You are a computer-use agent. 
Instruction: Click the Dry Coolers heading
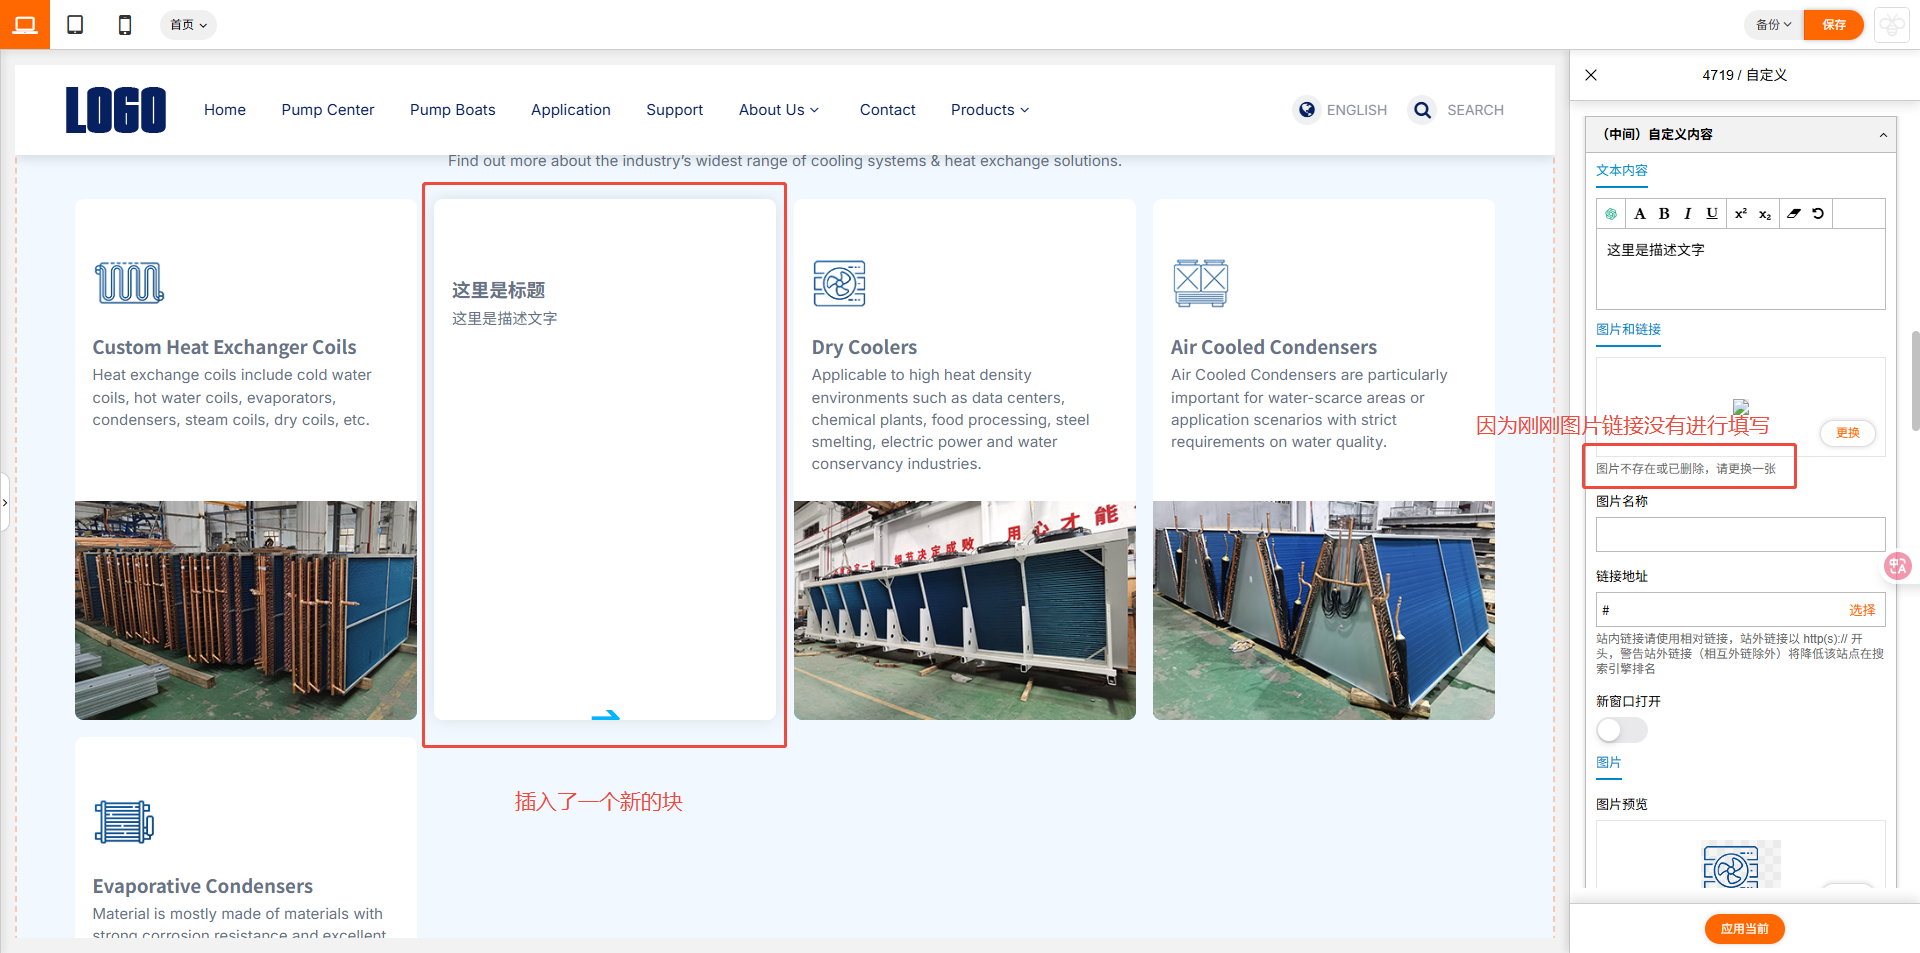click(864, 347)
